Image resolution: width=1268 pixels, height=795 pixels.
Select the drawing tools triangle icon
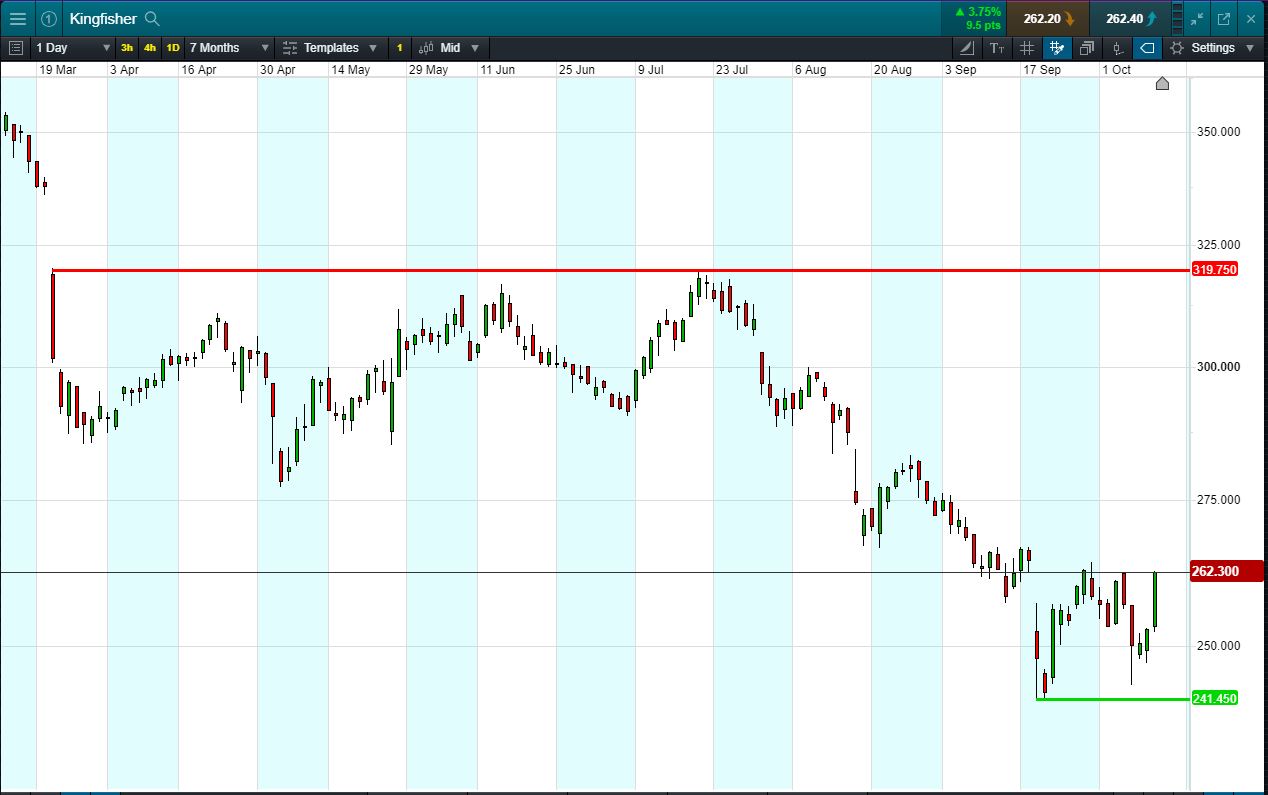coord(967,47)
